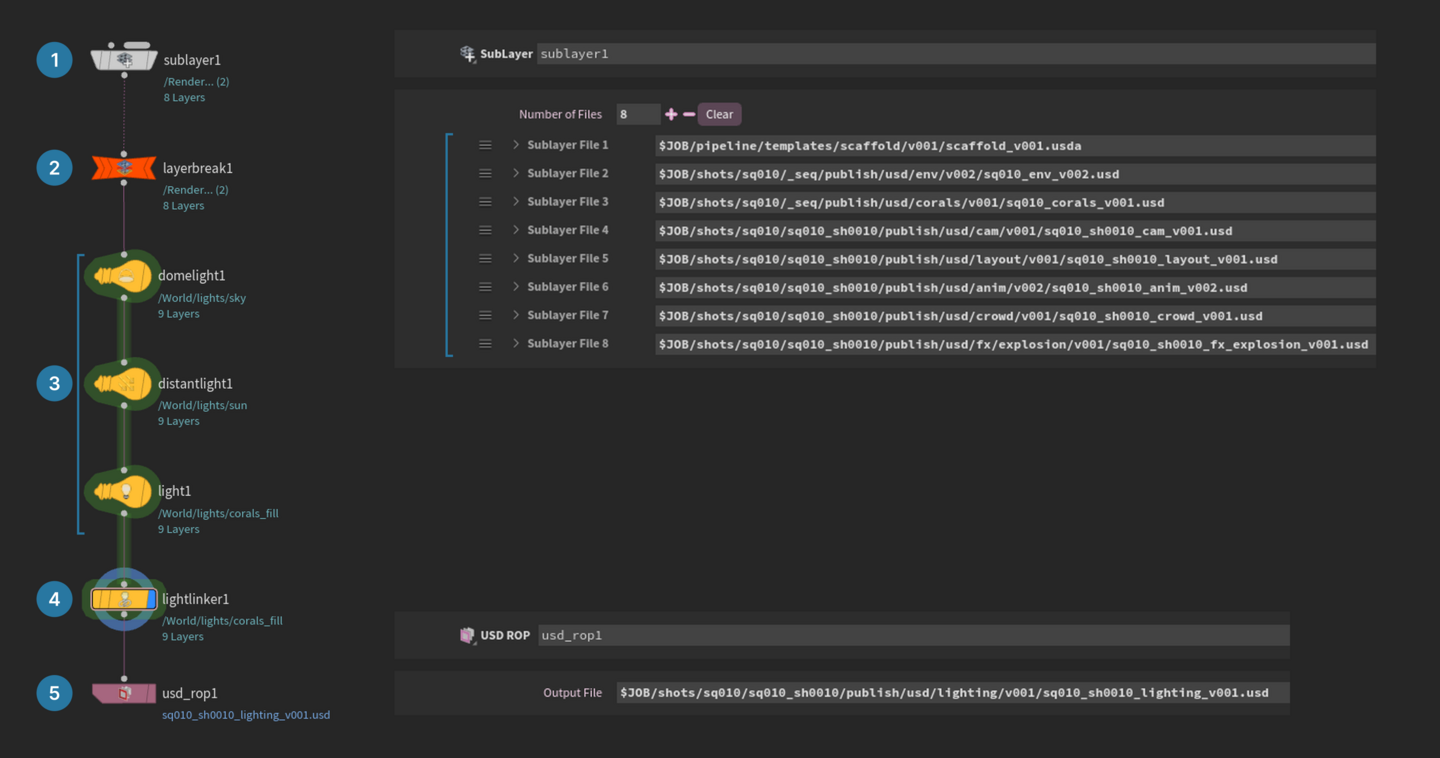1440x758 pixels.
Task: Expand the Sublayer File 7 entry
Action: (x=516, y=315)
